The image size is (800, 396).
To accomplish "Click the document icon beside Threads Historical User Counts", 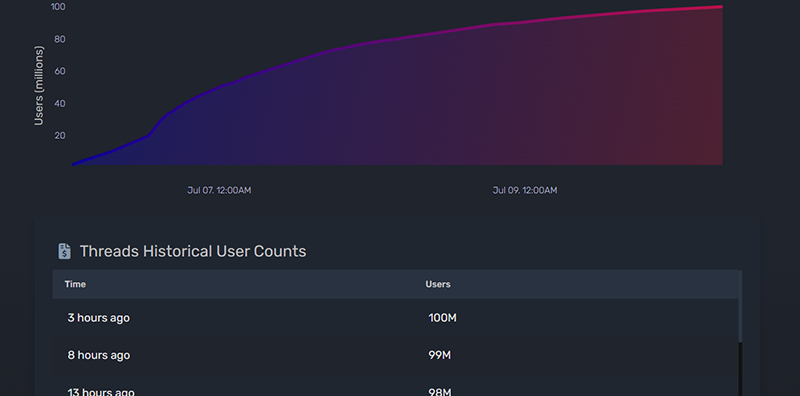I will coord(64,251).
